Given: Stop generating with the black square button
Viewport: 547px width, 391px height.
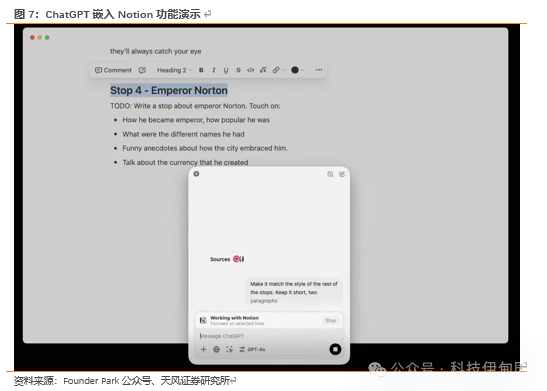Looking at the screenshot, I should [x=335, y=349].
